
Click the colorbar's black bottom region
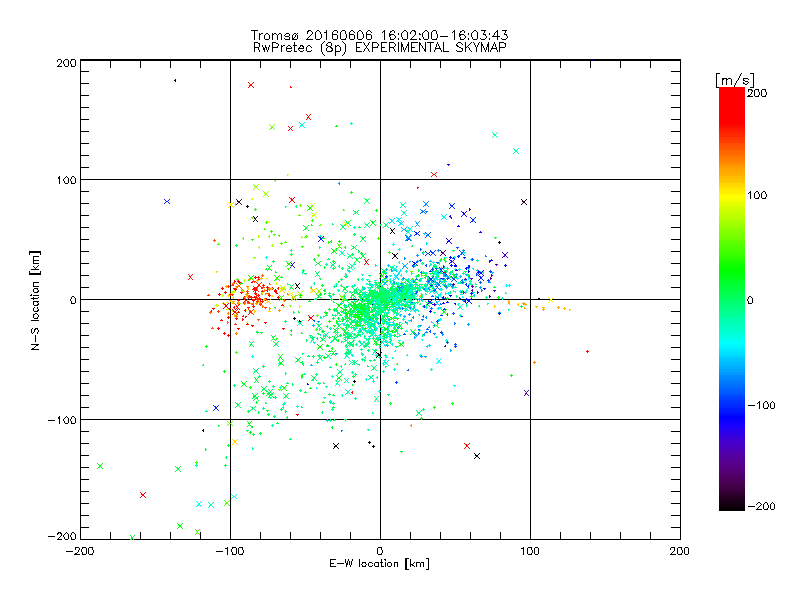(x=732, y=502)
